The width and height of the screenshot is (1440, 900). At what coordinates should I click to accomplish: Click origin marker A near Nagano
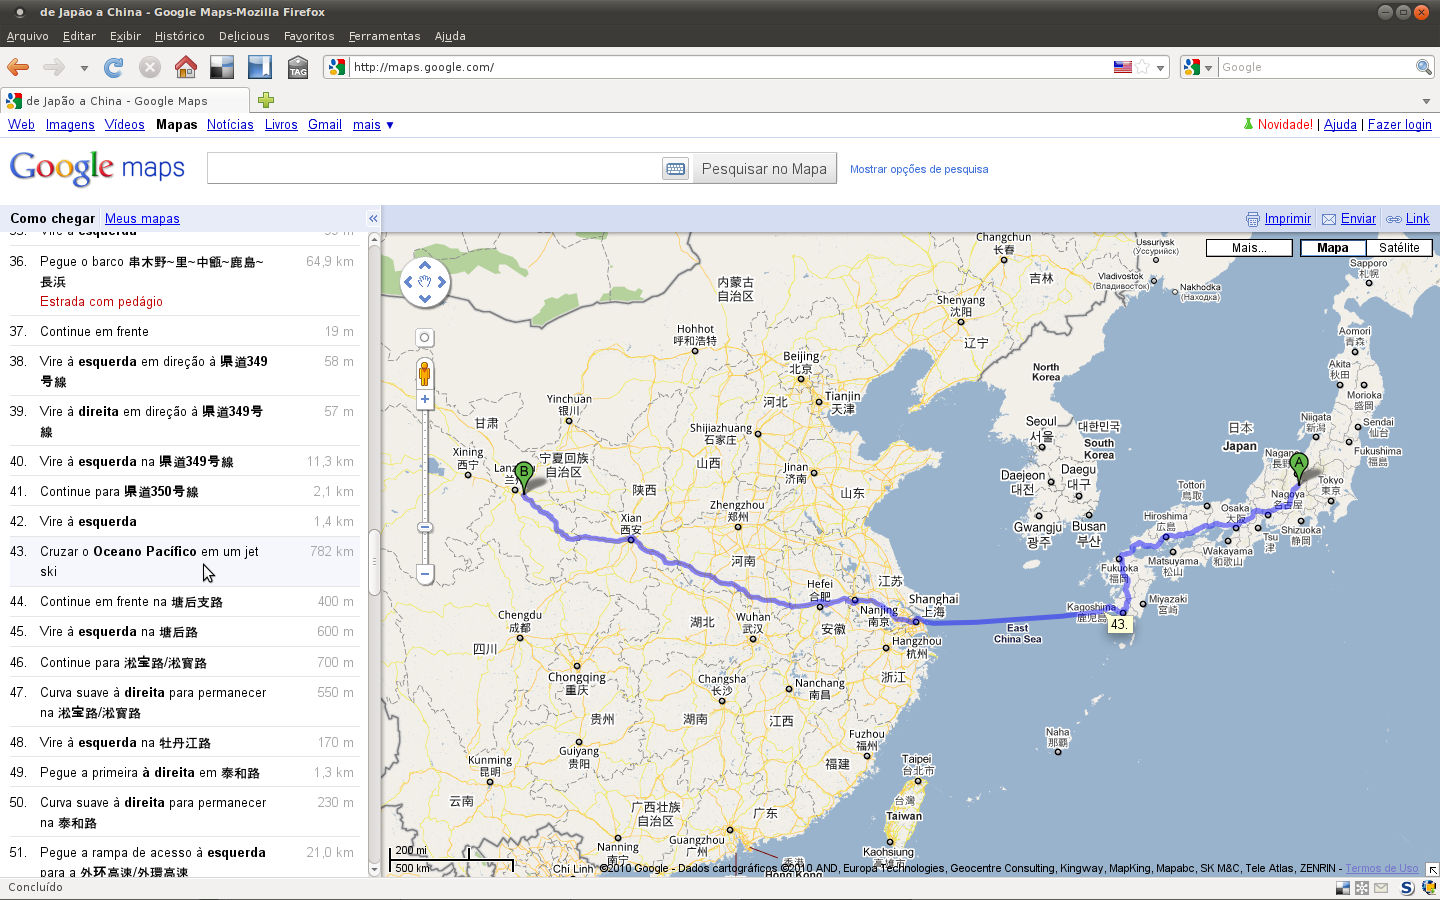tap(1298, 467)
